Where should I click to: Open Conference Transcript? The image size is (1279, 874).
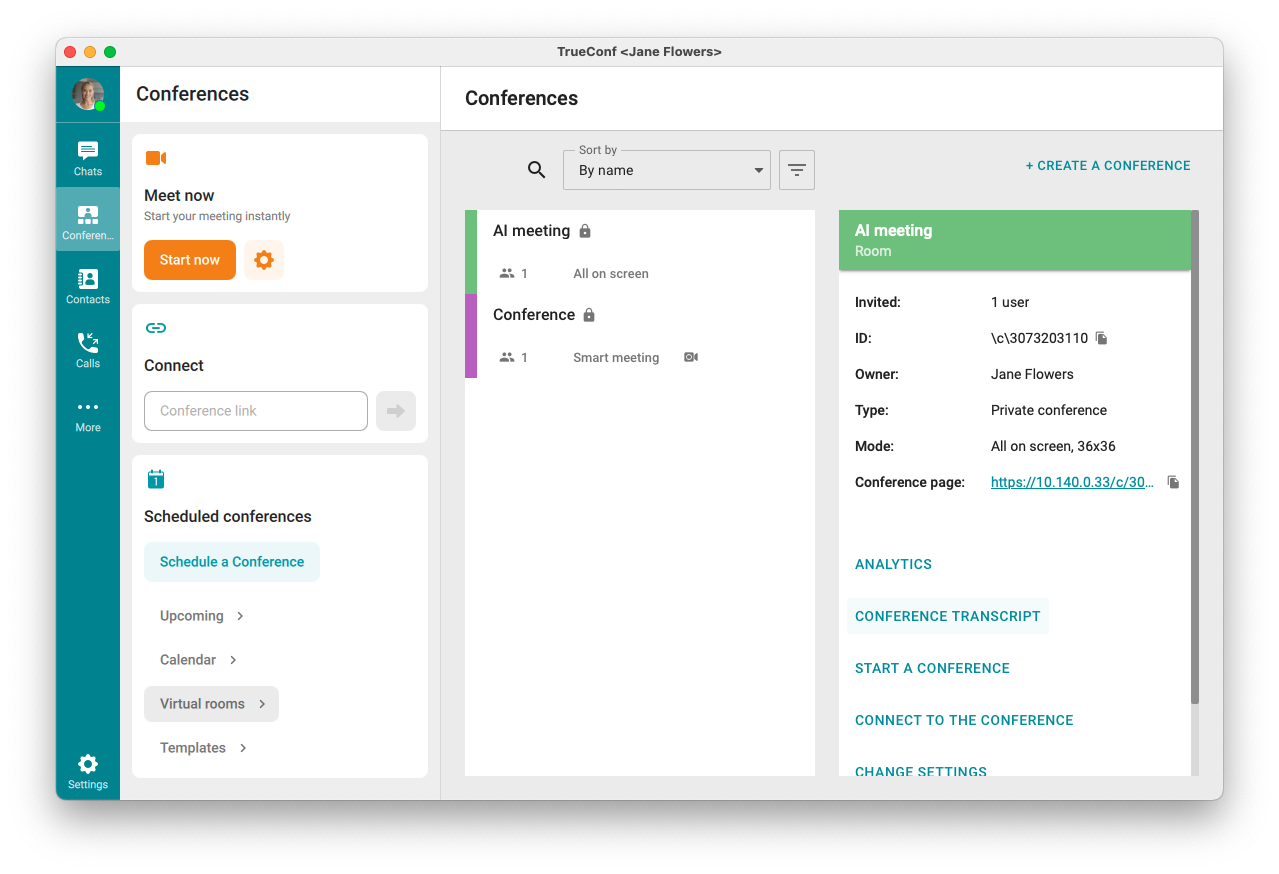pyautogui.click(x=948, y=616)
